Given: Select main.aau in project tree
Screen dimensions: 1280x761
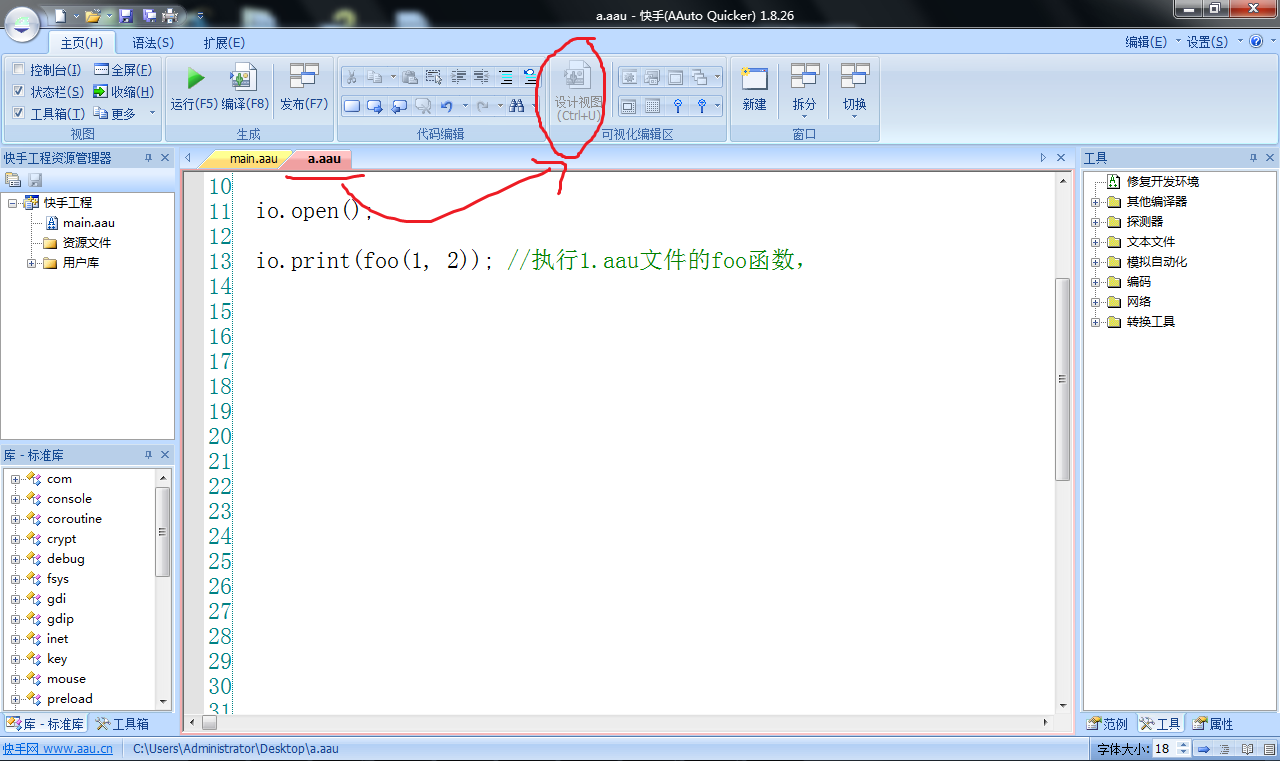Looking at the screenshot, I should click(88, 223).
